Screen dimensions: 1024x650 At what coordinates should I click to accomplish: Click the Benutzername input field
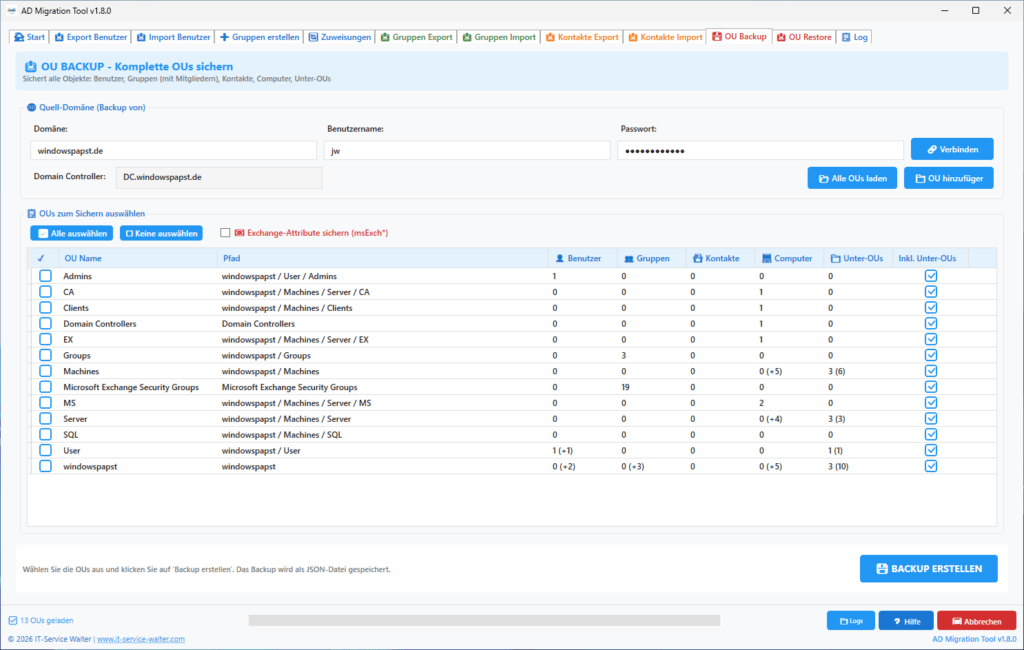[x=467, y=151]
